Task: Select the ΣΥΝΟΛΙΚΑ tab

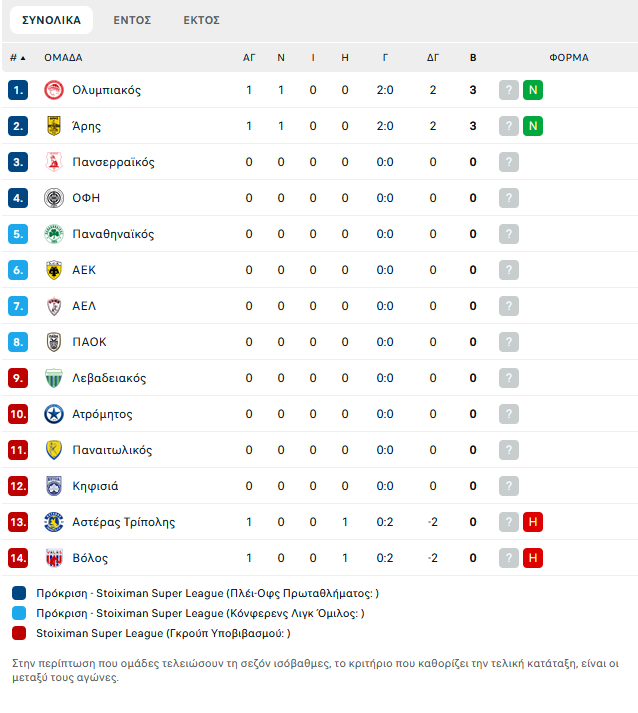Action: click(51, 20)
